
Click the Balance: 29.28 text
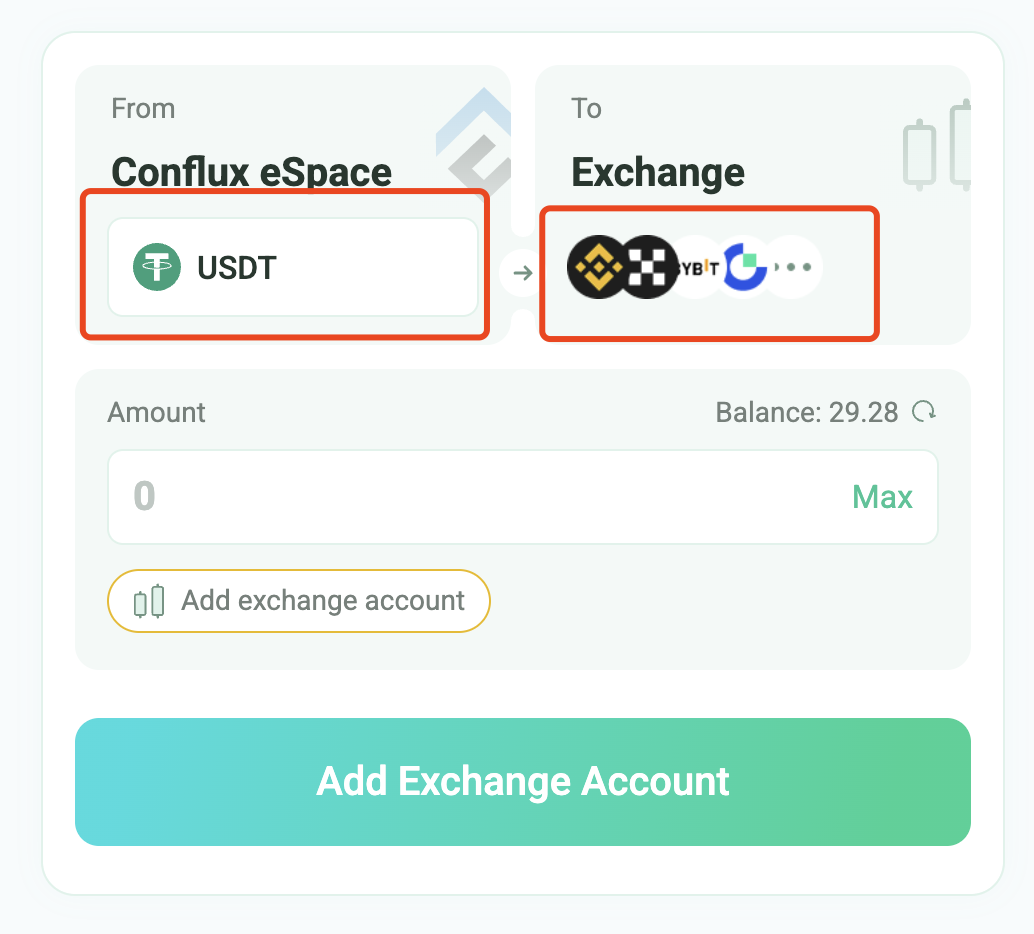pos(806,412)
